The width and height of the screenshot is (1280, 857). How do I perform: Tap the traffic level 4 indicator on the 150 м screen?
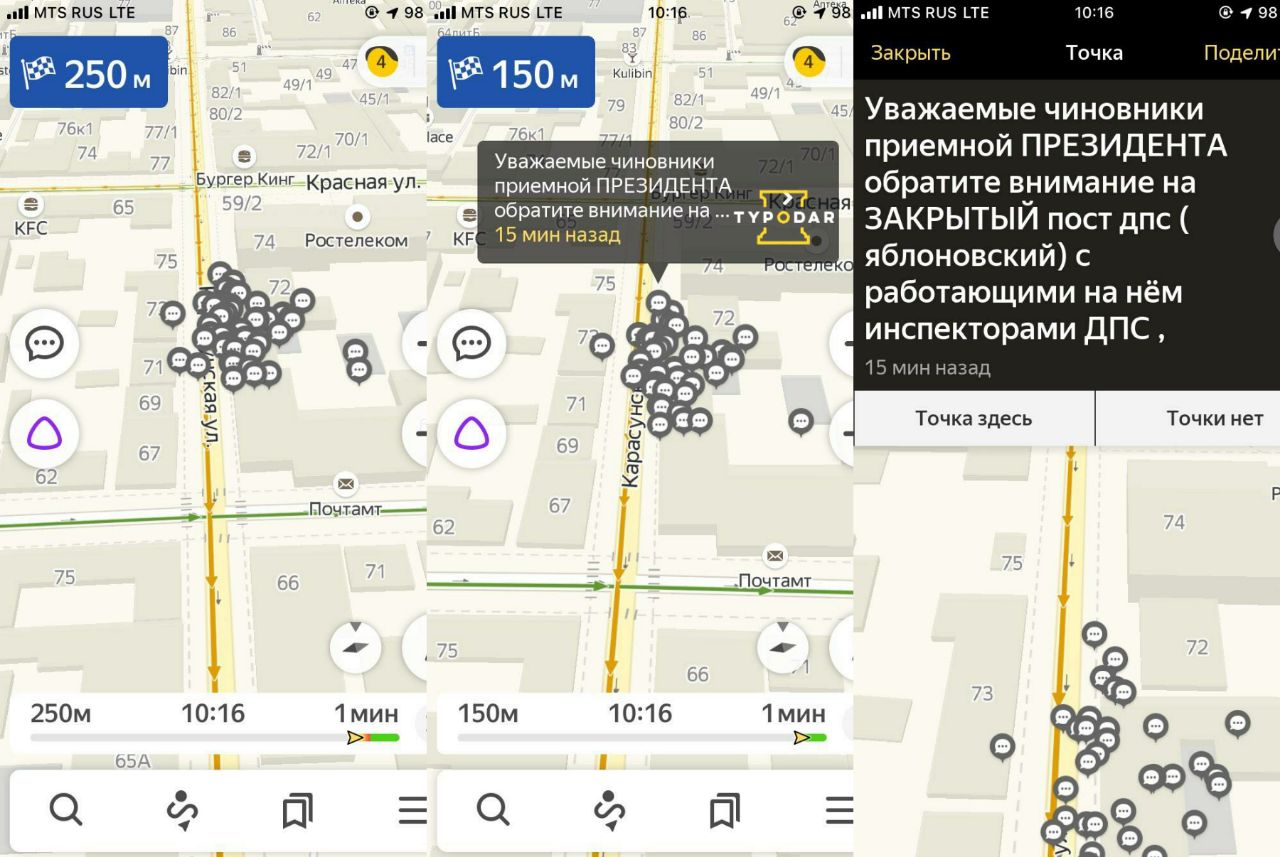(808, 61)
